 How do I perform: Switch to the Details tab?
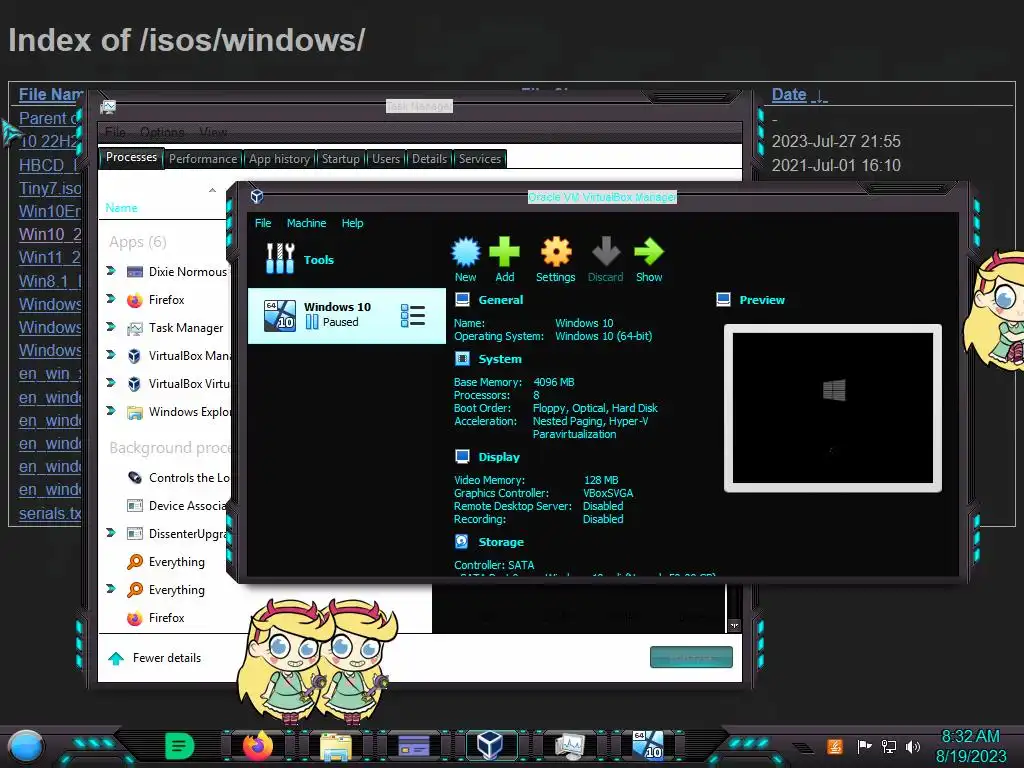coord(429,159)
